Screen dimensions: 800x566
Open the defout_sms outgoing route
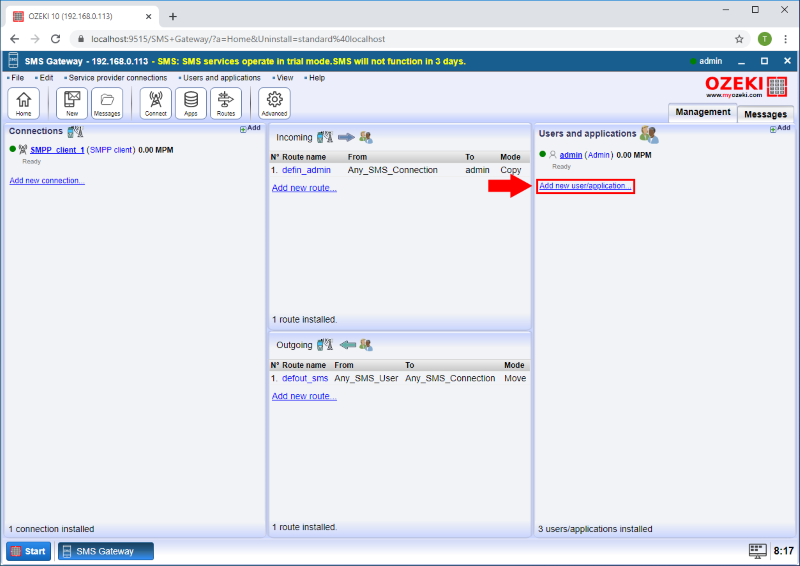coord(305,378)
